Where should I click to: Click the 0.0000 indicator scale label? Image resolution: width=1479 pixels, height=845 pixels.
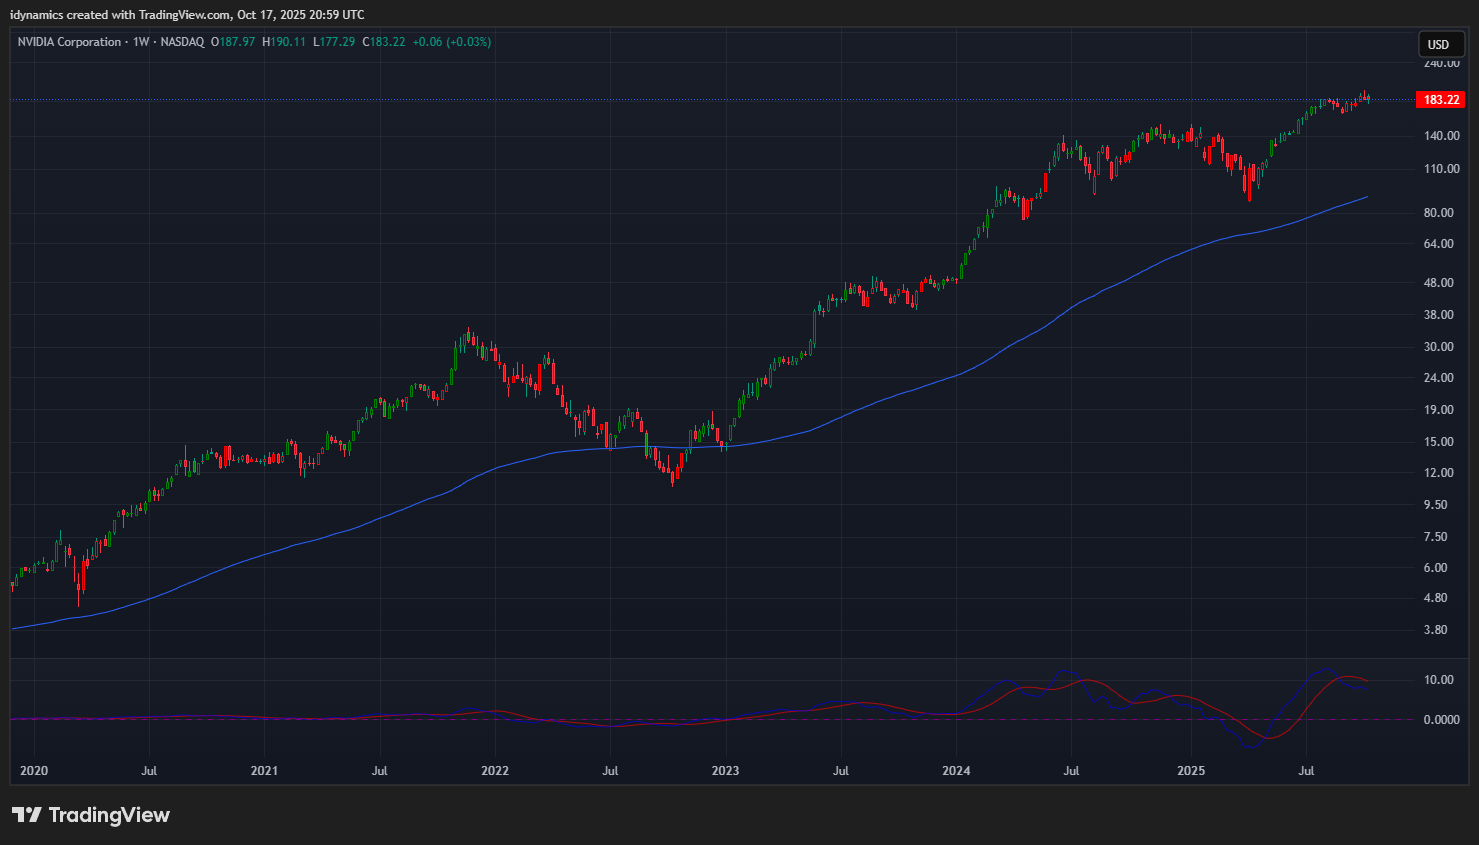tap(1441, 720)
